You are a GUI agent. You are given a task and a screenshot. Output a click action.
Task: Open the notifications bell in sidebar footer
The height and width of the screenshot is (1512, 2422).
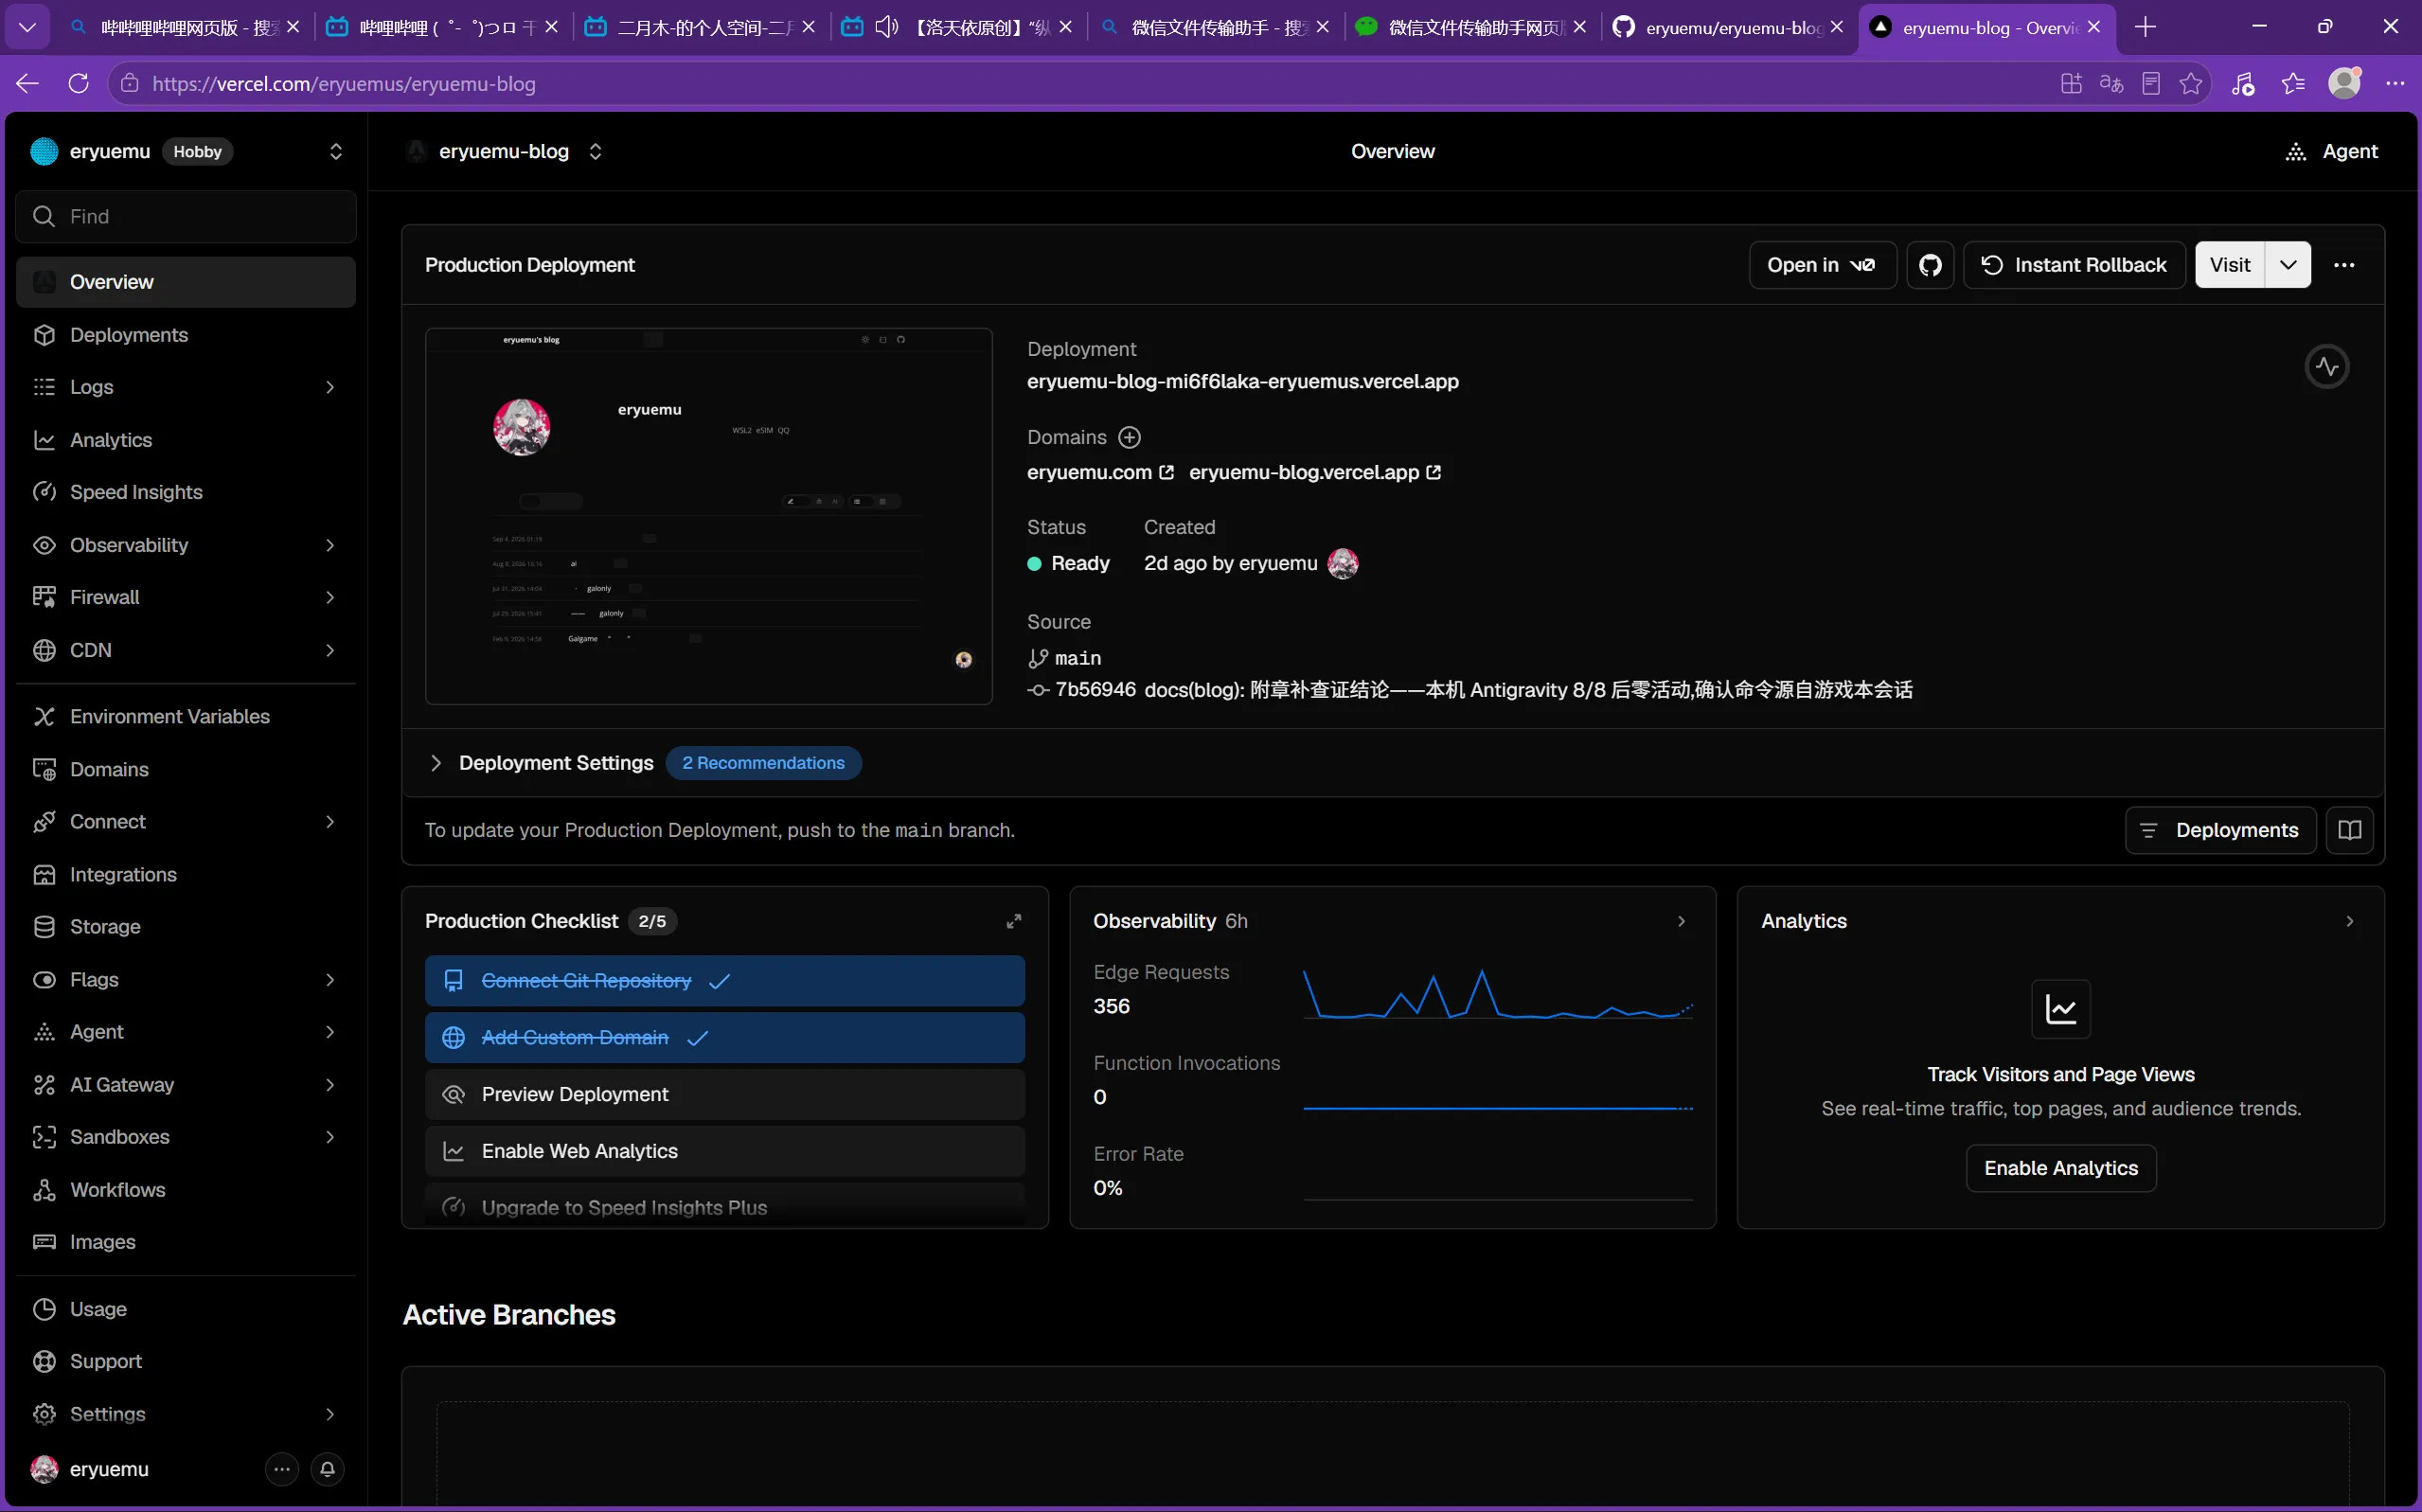click(327, 1469)
